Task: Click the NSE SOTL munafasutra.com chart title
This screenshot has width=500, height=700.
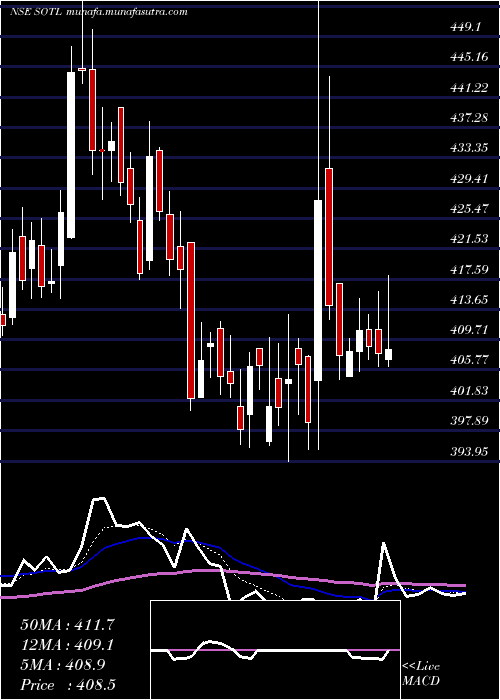Action: point(98,12)
